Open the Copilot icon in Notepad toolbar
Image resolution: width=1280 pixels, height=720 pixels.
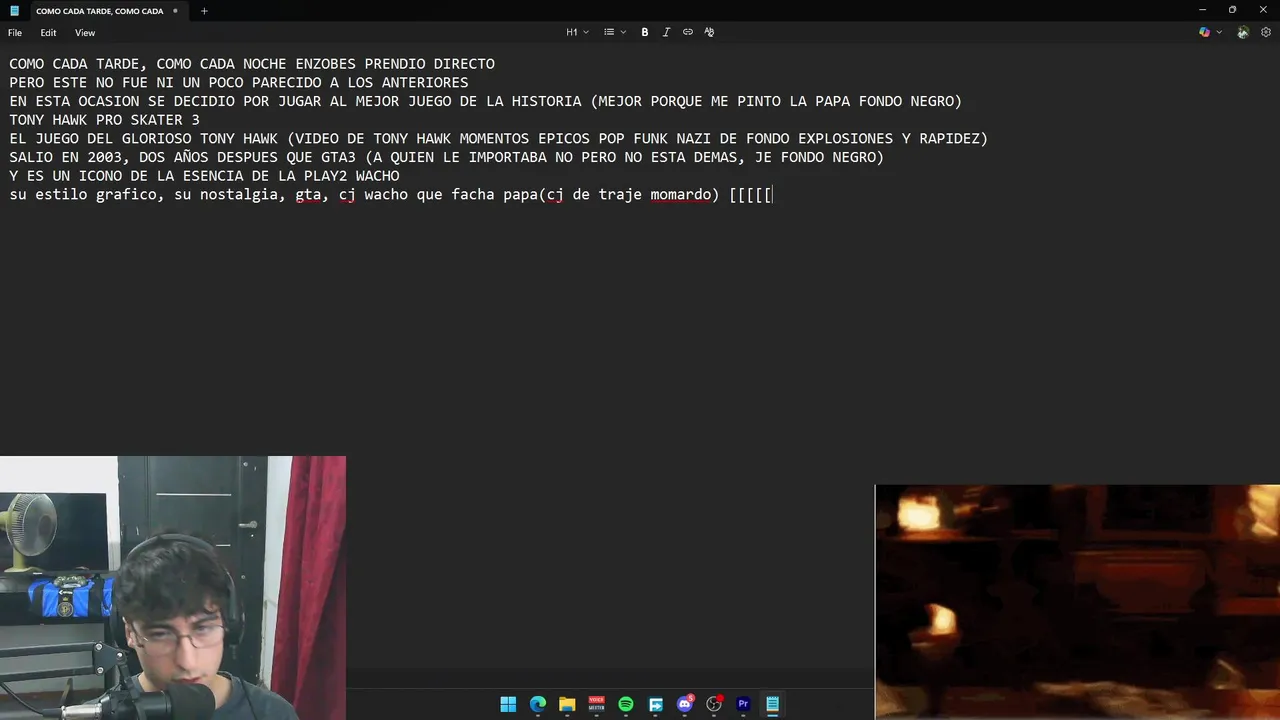pos(1205,32)
